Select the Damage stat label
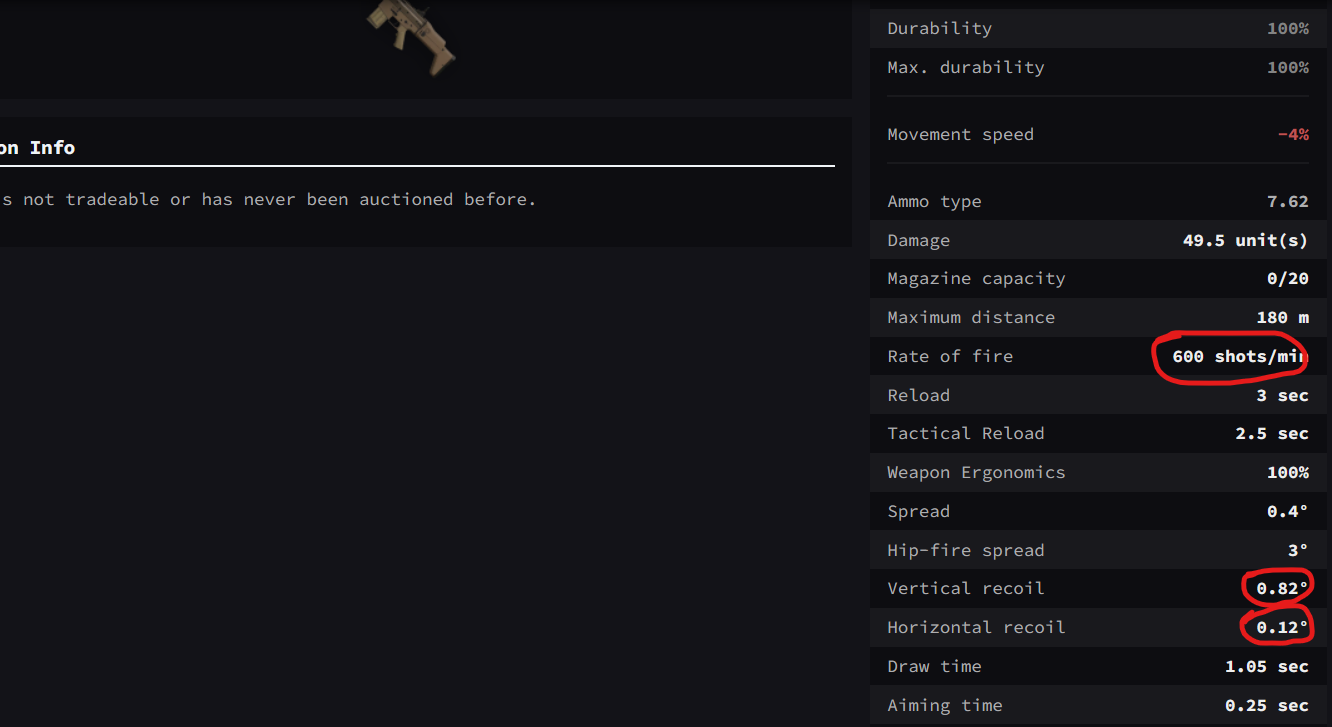Image resolution: width=1332 pixels, height=727 pixels. [x=918, y=241]
